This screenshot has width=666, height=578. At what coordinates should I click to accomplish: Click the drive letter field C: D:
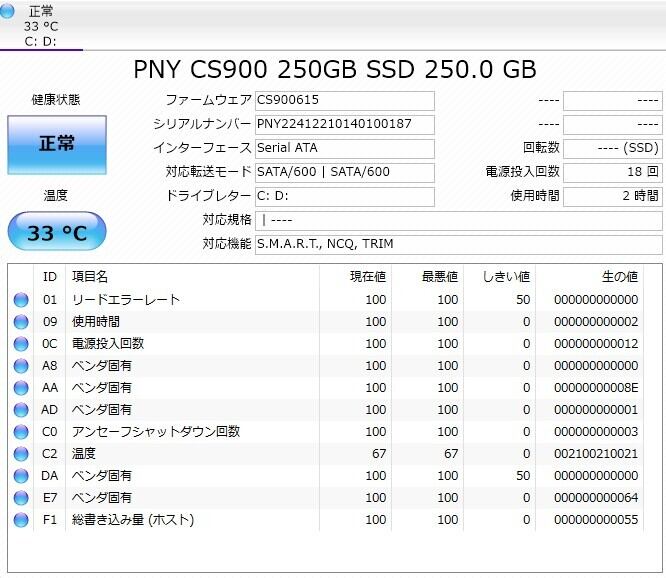click(344, 197)
